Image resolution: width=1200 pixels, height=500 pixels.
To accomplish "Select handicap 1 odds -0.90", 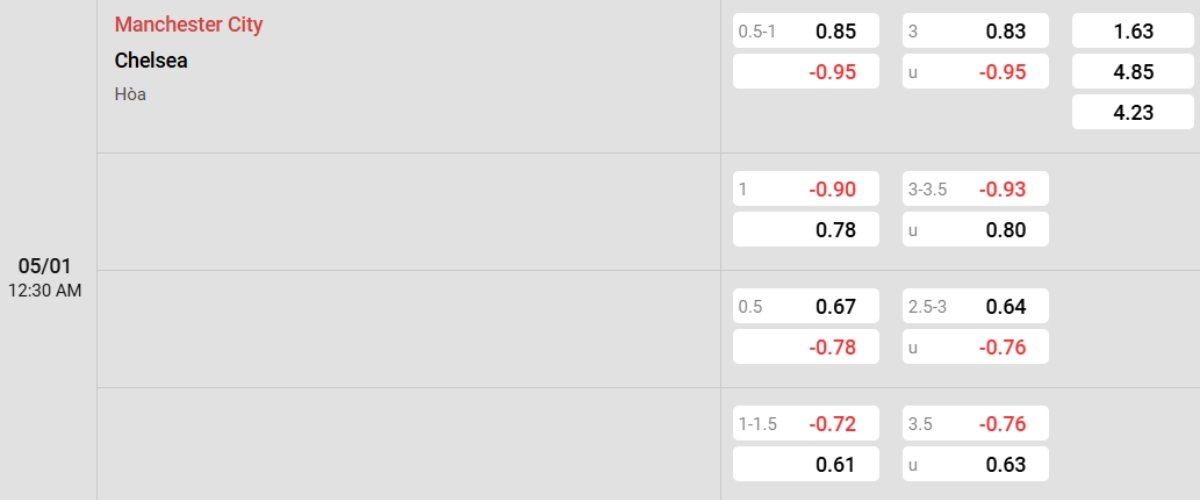I will 806,189.
